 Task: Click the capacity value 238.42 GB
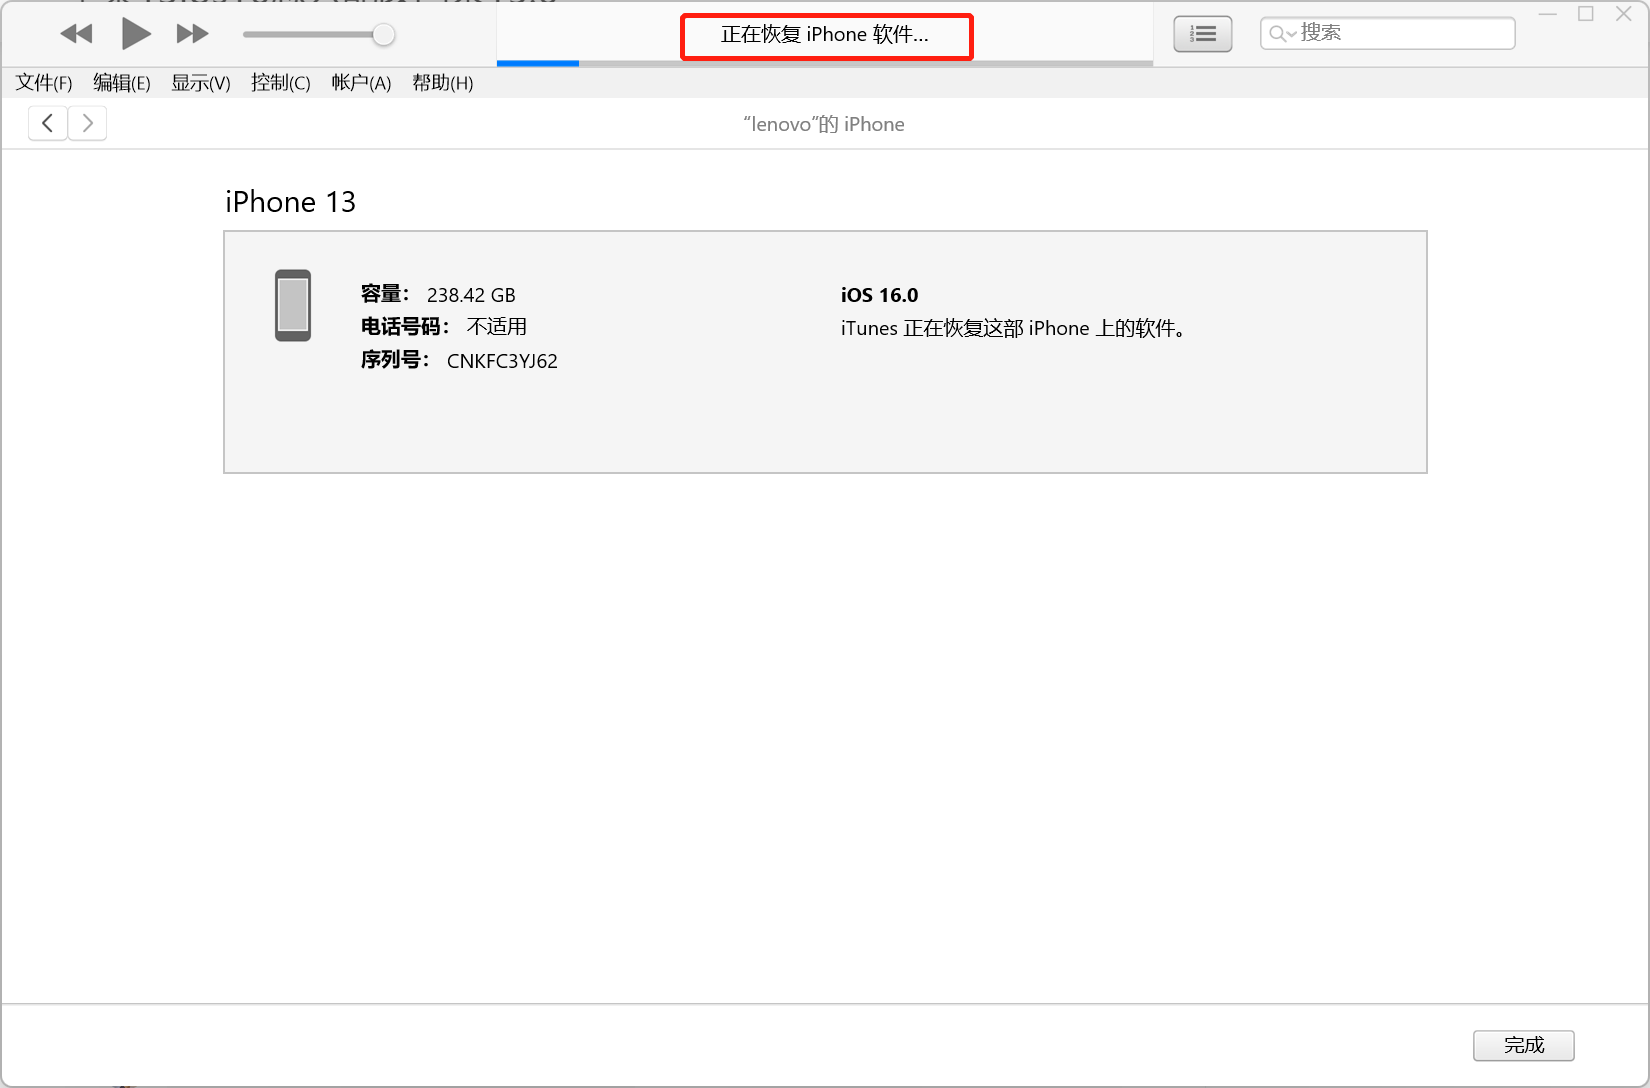click(x=471, y=295)
